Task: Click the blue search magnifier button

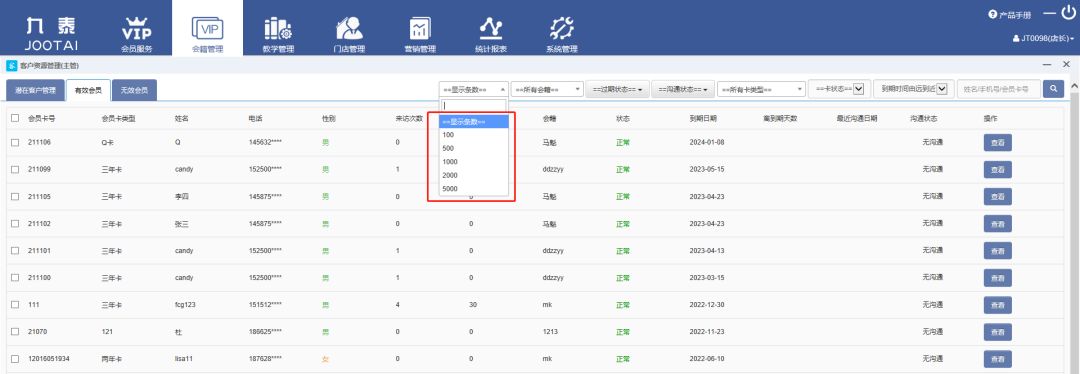Action: 1053,89
